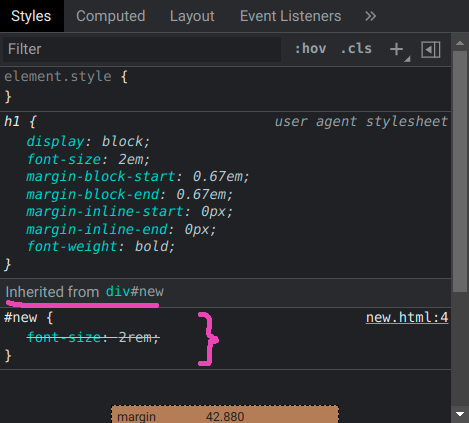This screenshot has height=423, width=469.
Task: Click the div#new inherited element link
Action: point(135,291)
